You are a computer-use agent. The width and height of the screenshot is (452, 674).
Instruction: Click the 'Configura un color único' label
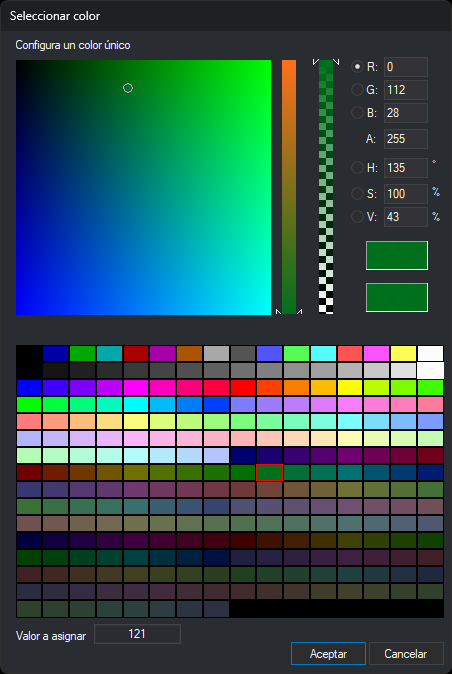[x=73, y=45]
